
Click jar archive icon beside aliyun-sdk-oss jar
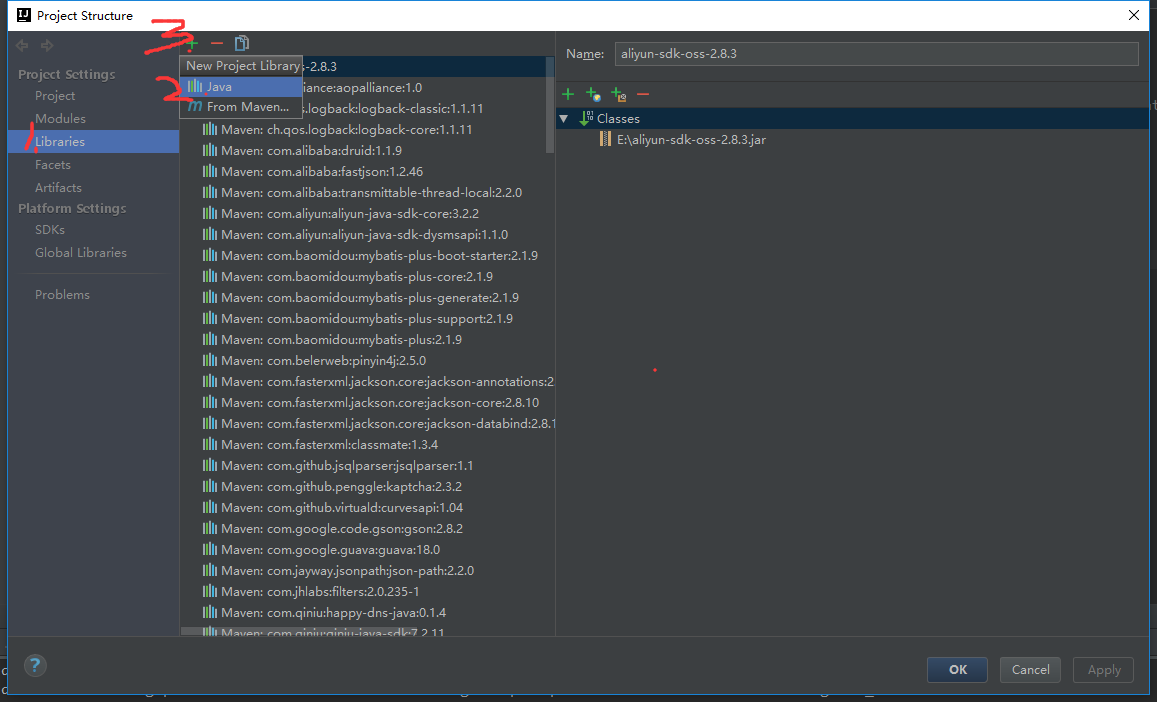pyautogui.click(x=605, y=139)
